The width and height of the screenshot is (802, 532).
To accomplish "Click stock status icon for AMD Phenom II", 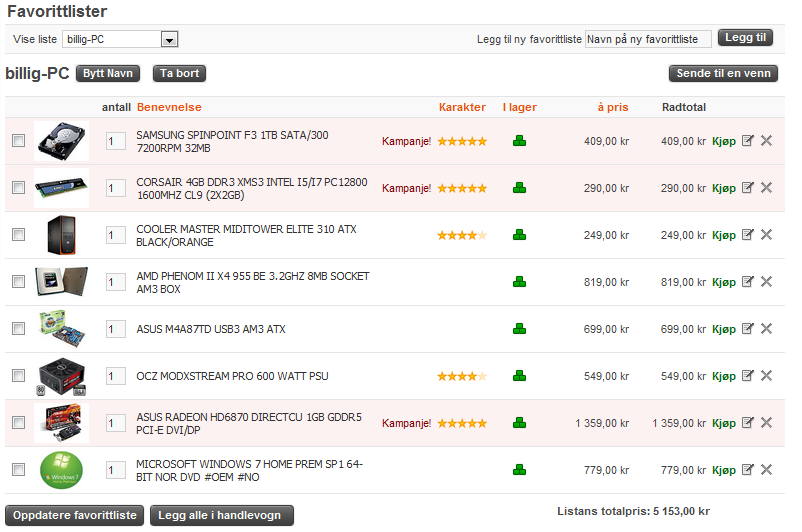I will click(x=519, y=282).
